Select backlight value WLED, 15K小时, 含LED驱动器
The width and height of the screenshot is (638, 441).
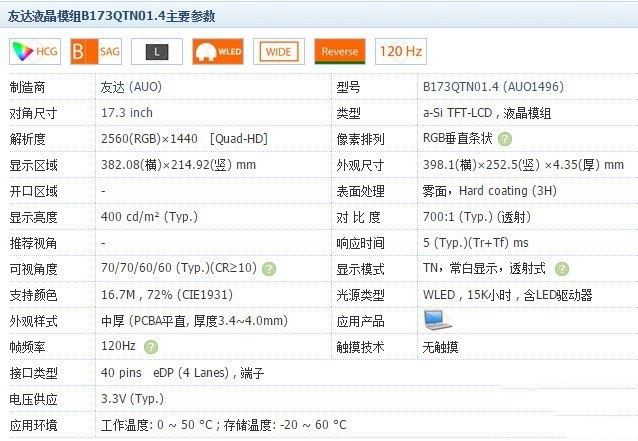[507, 295]
